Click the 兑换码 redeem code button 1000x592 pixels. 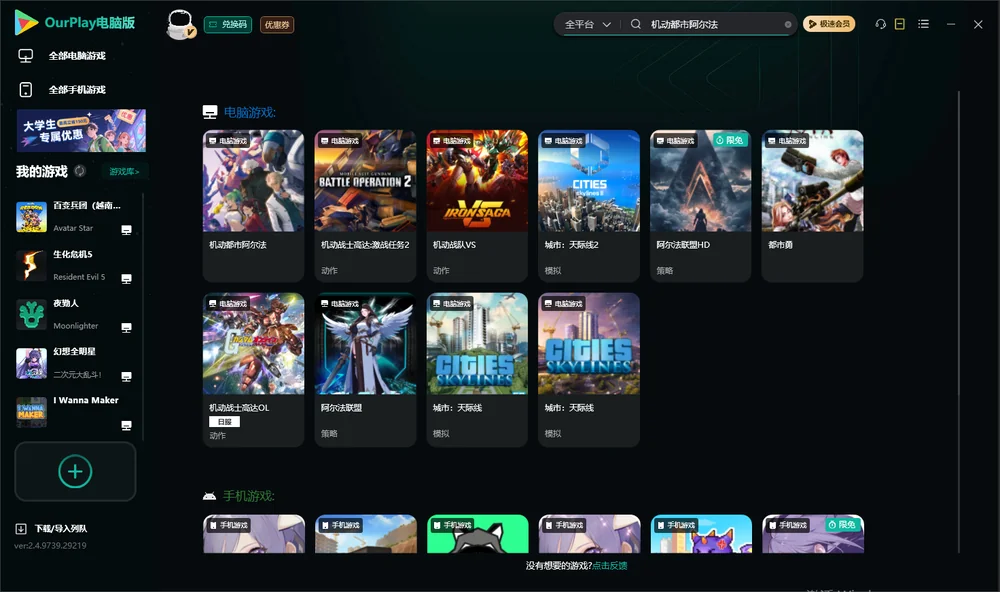click(228, 25)
